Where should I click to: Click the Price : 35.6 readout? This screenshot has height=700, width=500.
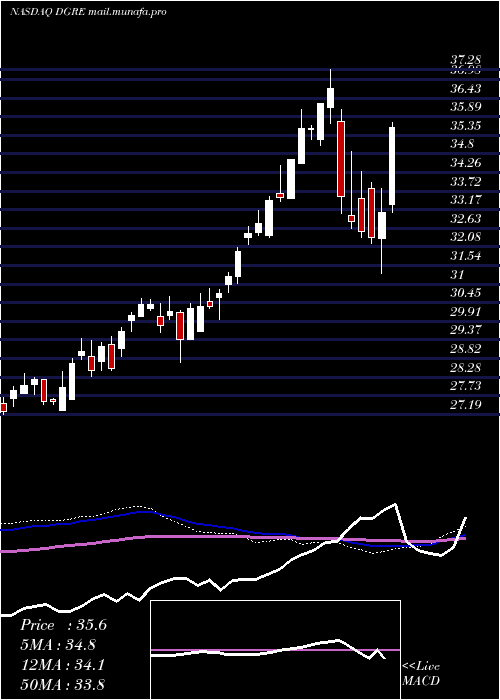pyautogui.click(x=64, y=625)
